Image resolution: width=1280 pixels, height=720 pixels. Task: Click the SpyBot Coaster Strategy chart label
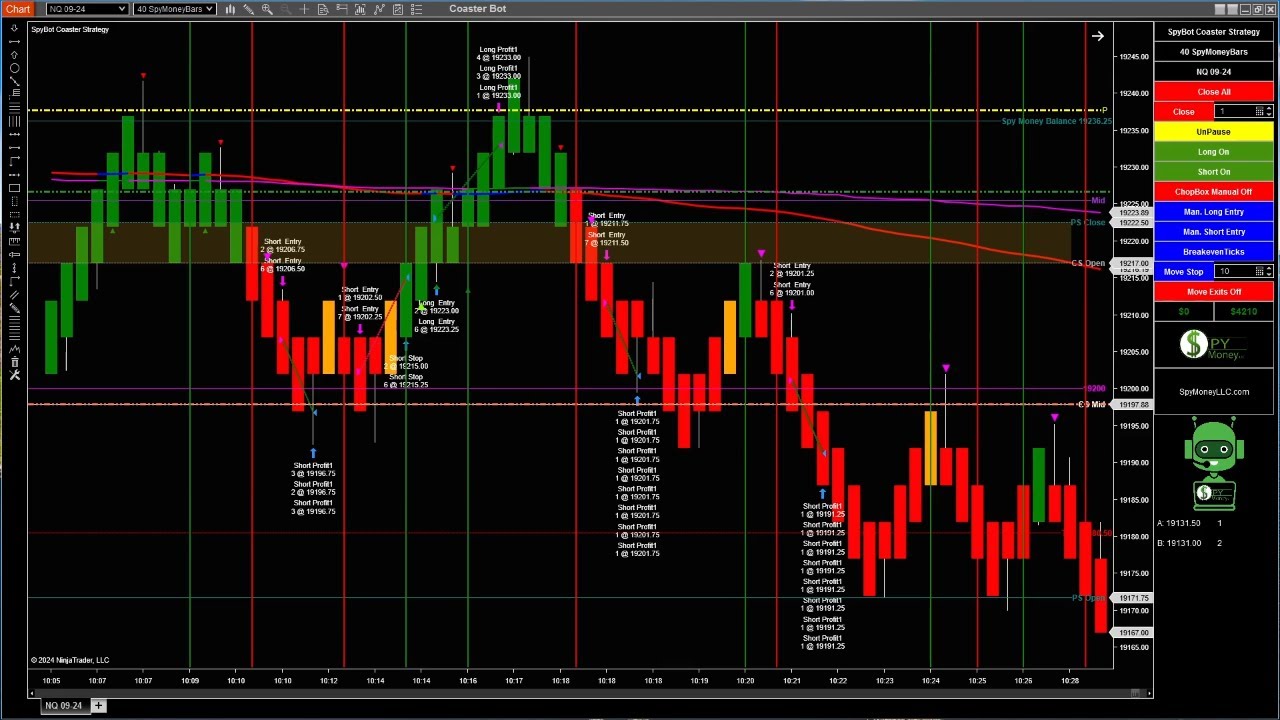pyautogui.click(x=70, y=29)
